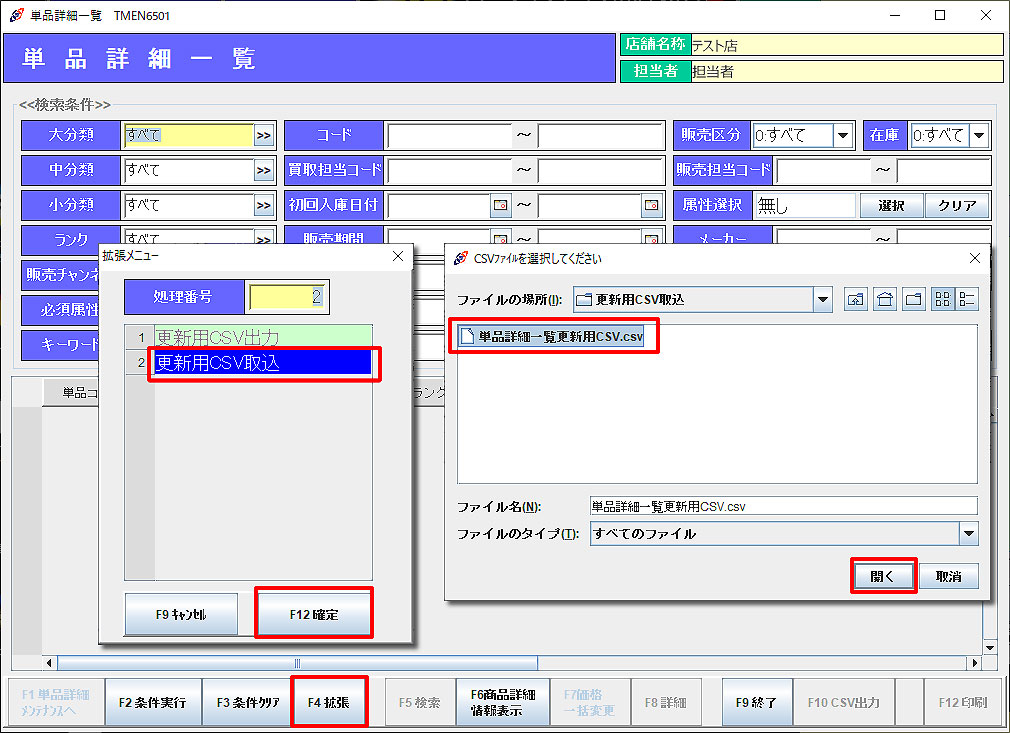The image size is (1010, 733).
Task: Open calendar for 初回入庫日付 start date
Action: (x=501, y=205)
